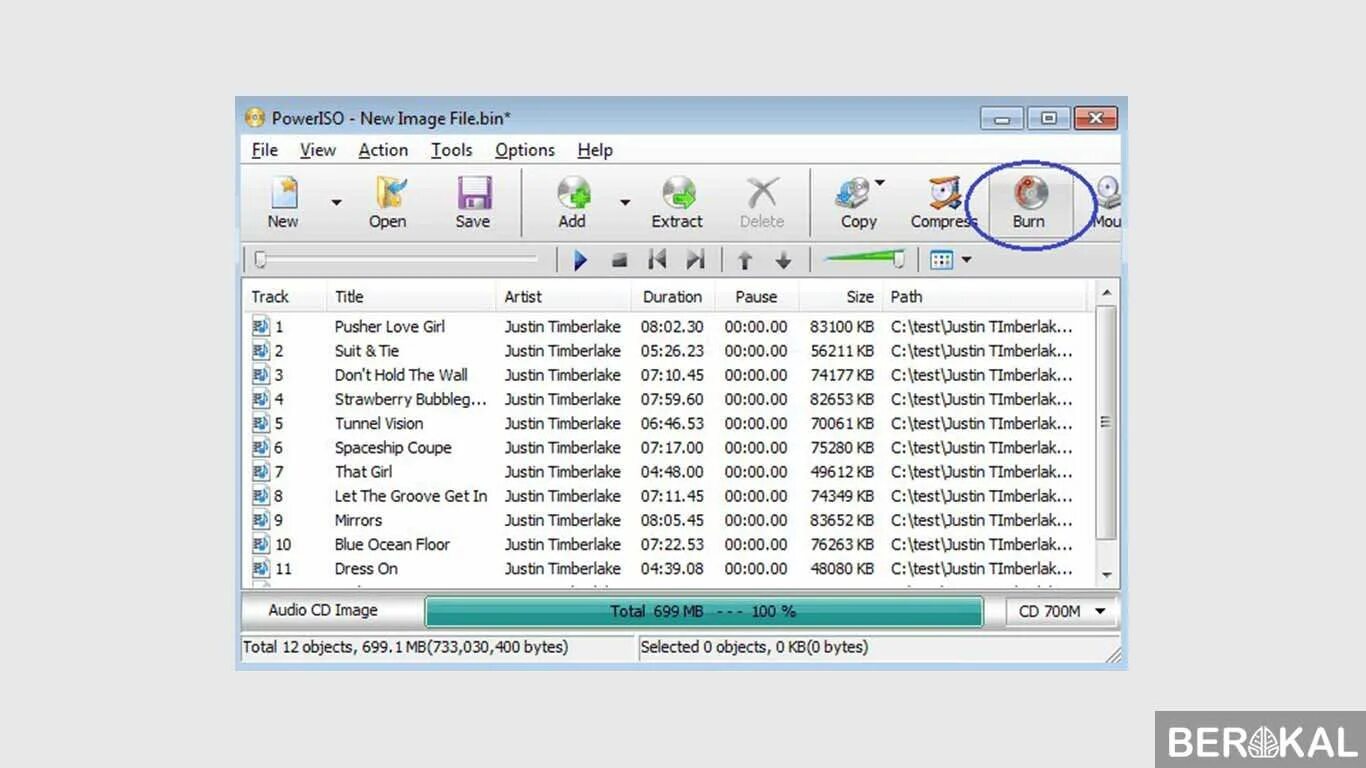Image resolution: width=1366 pixels, height=768 pixels.
Task: Click the Stop playback square button
Action: click(619, 261)
